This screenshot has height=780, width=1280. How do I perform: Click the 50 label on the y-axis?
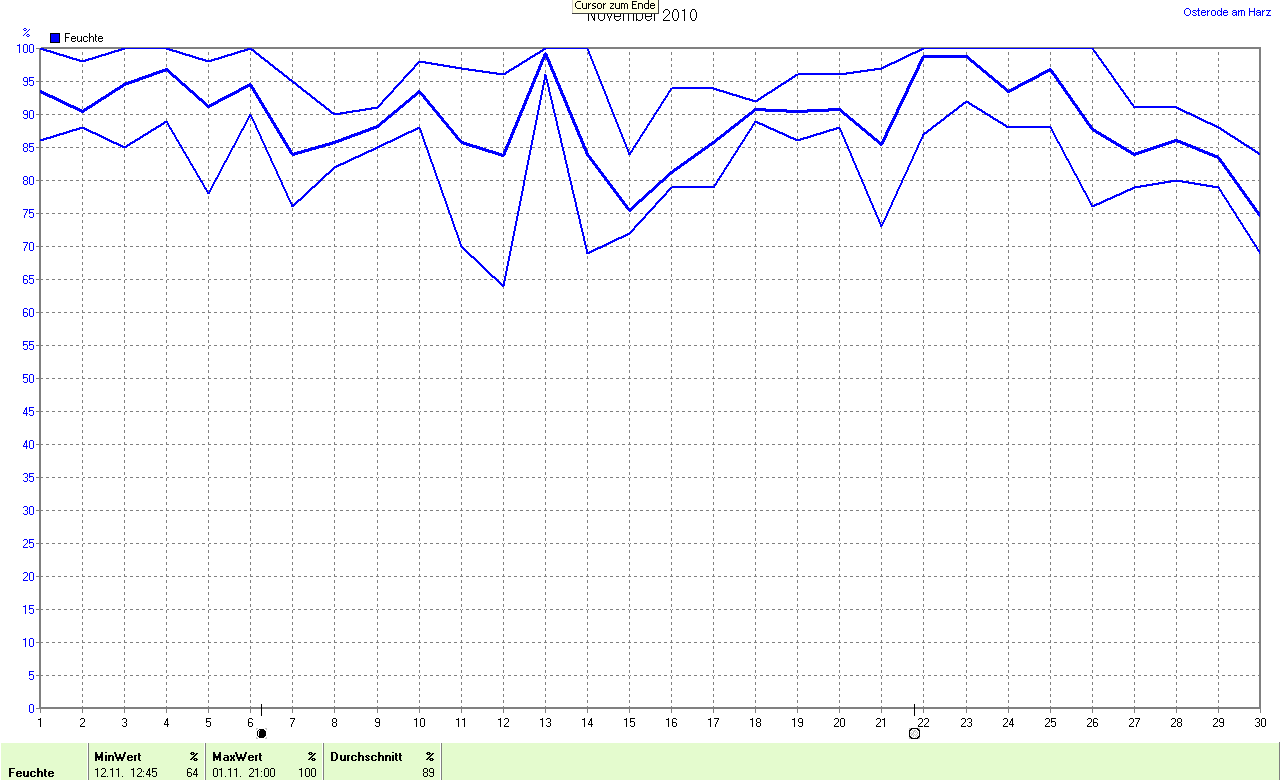tap(30, 378)
